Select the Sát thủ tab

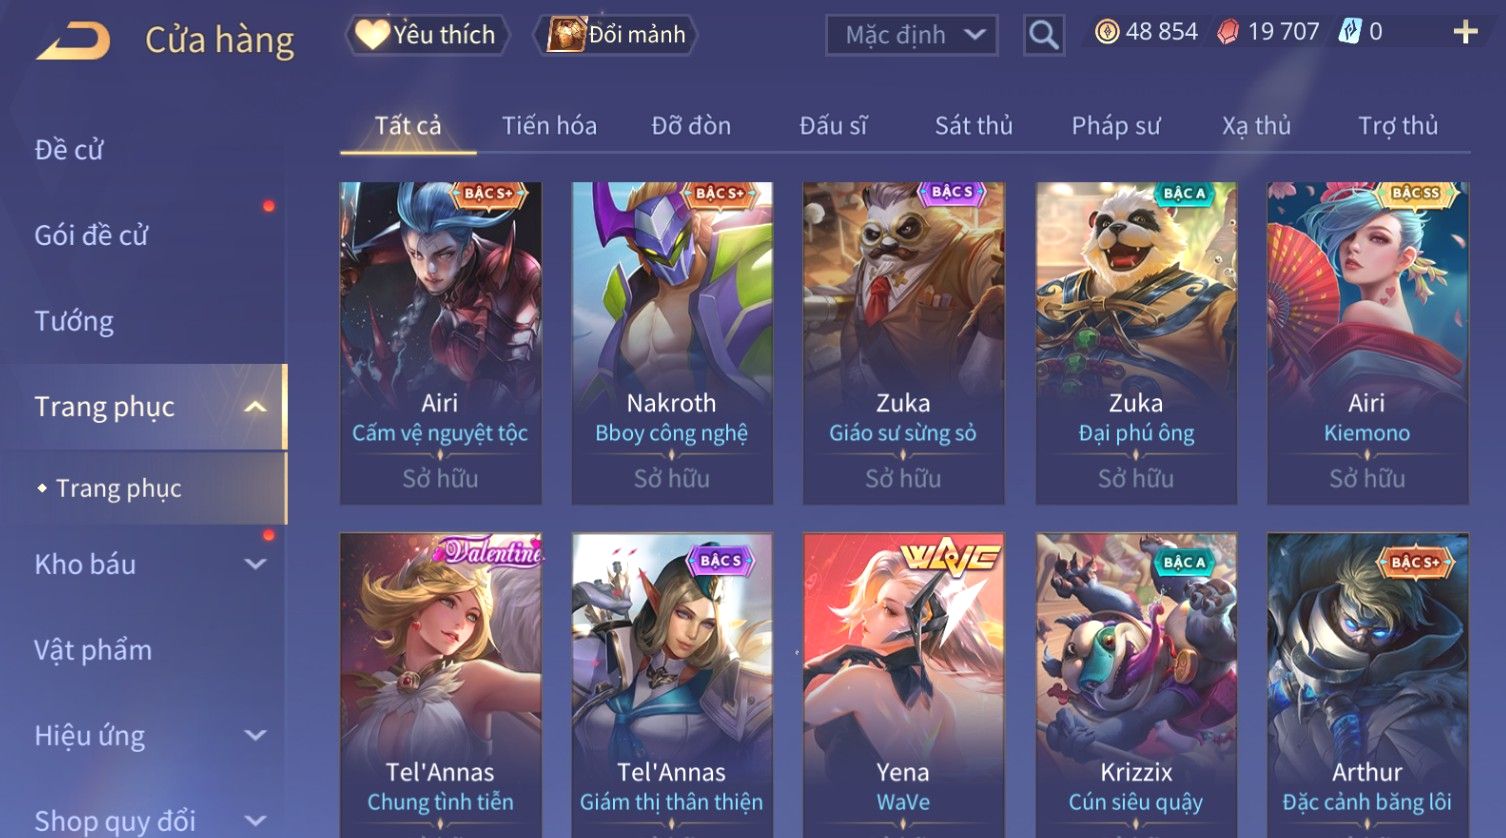(973, 126)
